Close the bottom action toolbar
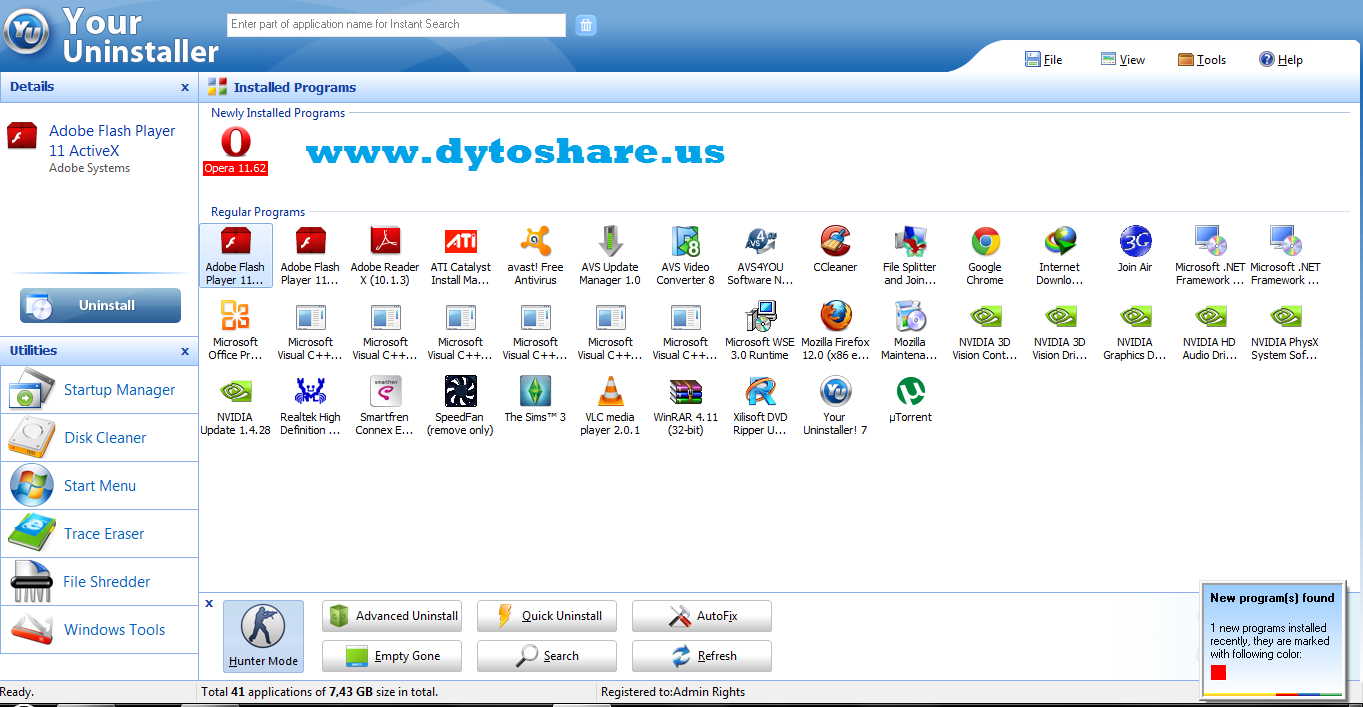Image resolution: width=1363 pixels, height=707 pixels. (x=209, y=603)
